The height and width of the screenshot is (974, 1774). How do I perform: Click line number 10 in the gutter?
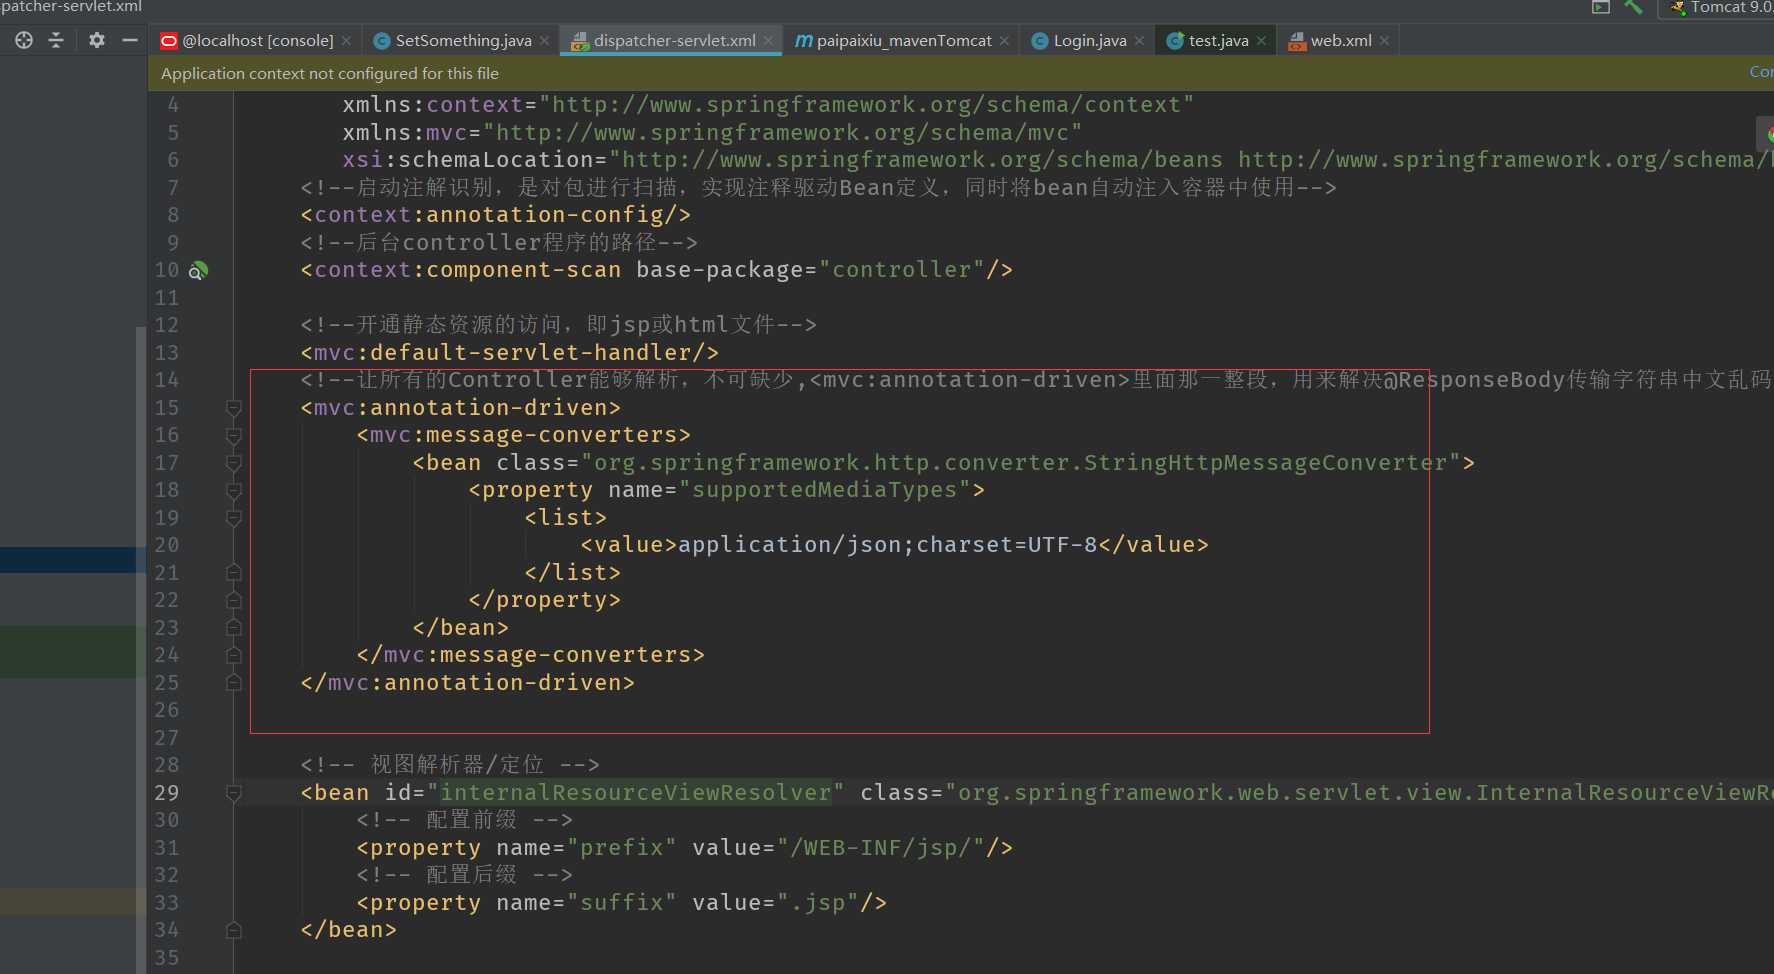coord(166,270)
